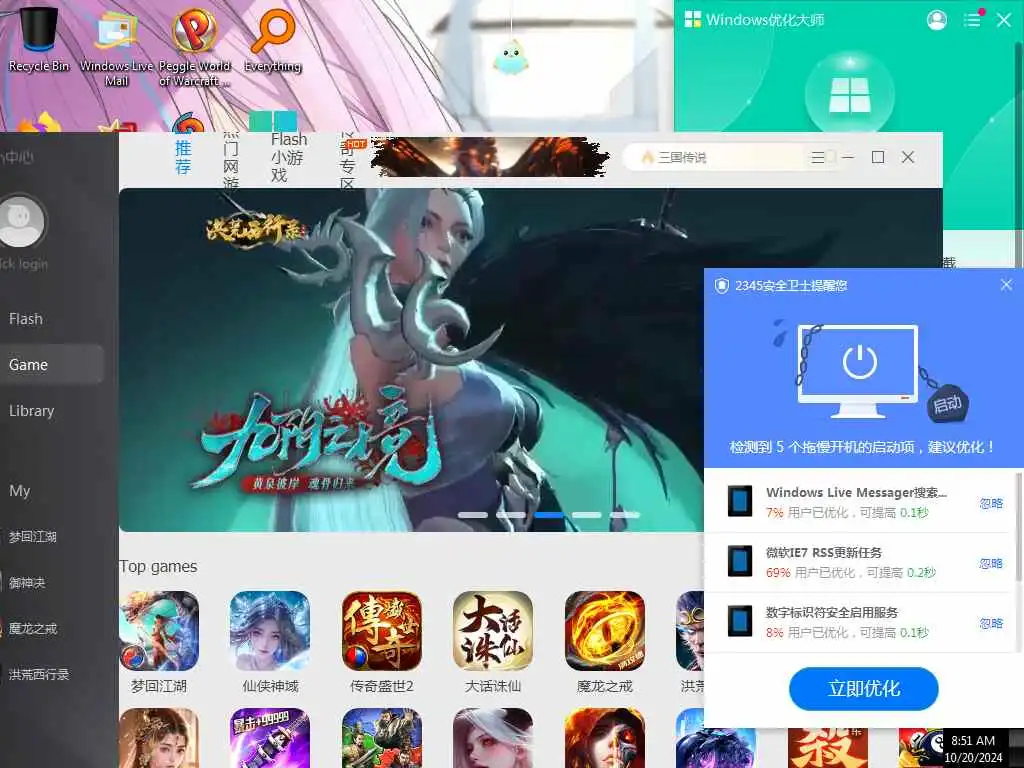Select Game in the sidebar

point(51,364)
